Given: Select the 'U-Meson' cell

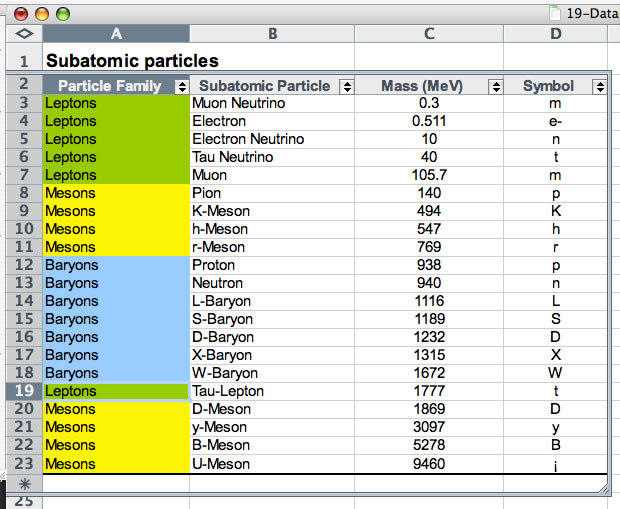Looking at the screenshot, I should (272, 464).
